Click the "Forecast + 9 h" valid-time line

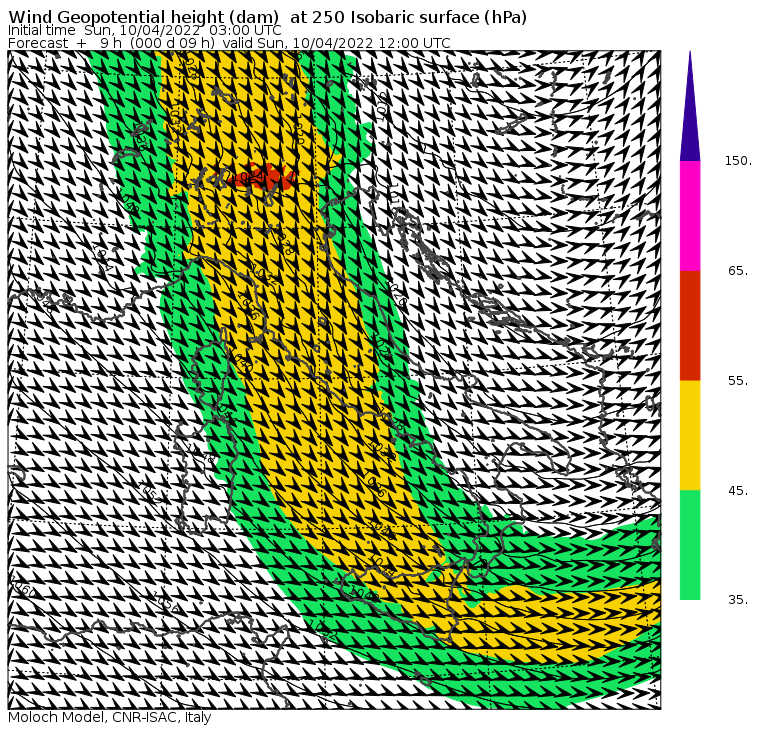point(229,43)
